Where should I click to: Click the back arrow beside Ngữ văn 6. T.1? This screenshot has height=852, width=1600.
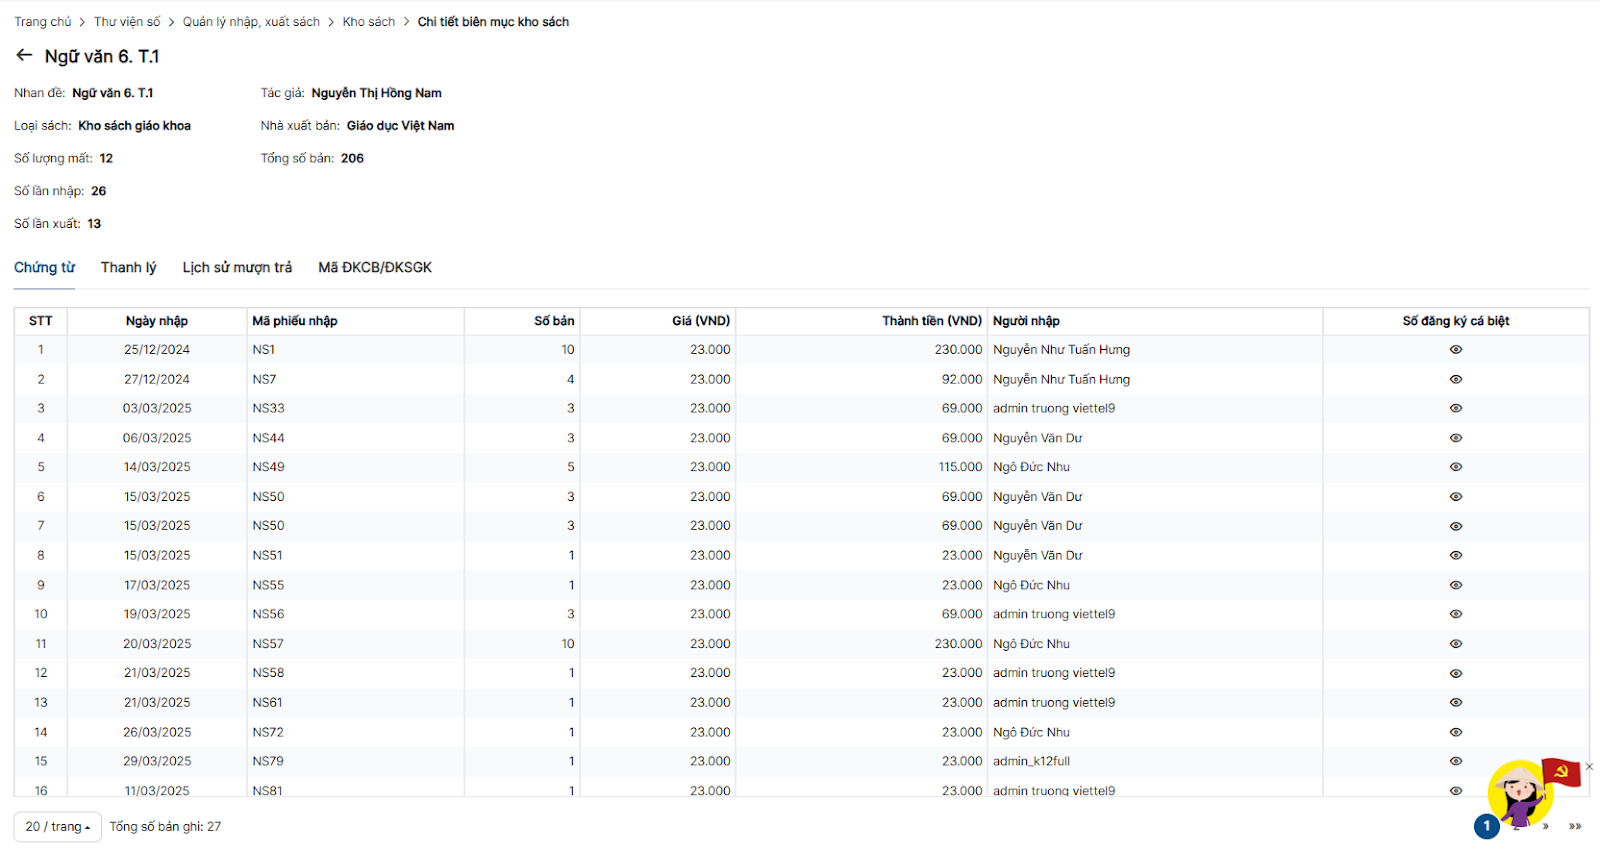coord(24,56)
